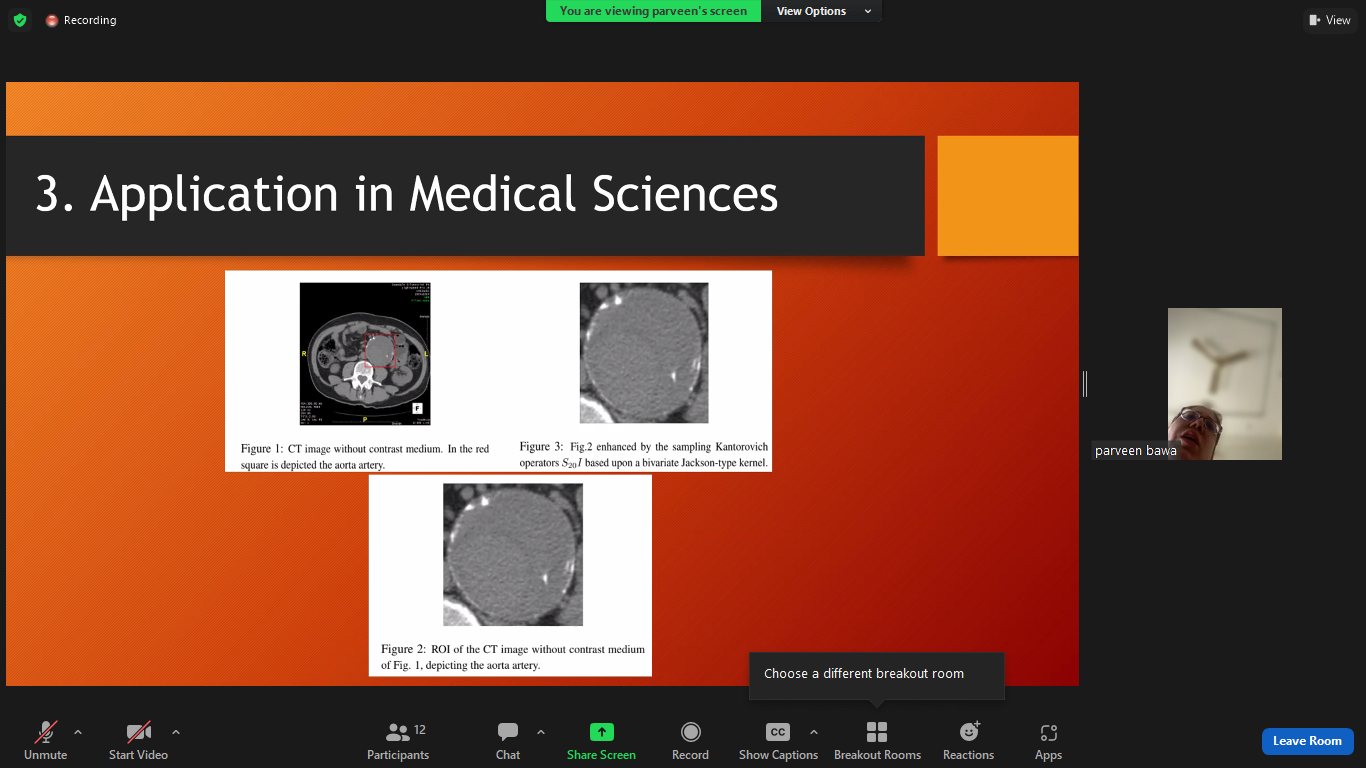Click the green Share Screen icon
The width and height of the screenshot is (1366, 768).
tap(601, 732)
